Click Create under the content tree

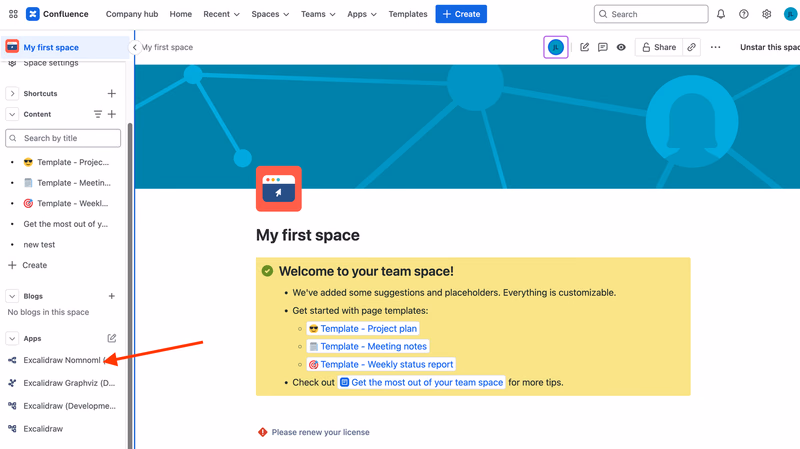point(28,265)
